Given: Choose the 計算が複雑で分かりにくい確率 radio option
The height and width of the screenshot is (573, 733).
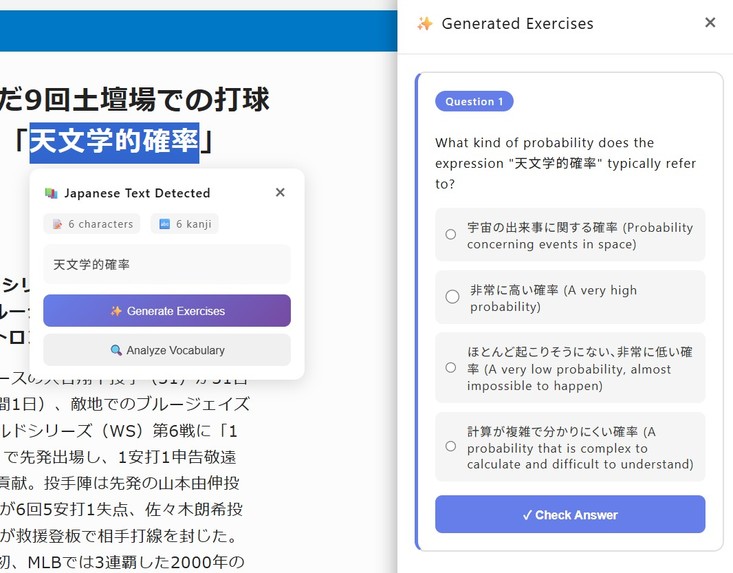Looking at the screenshot, I should (451, 446).
